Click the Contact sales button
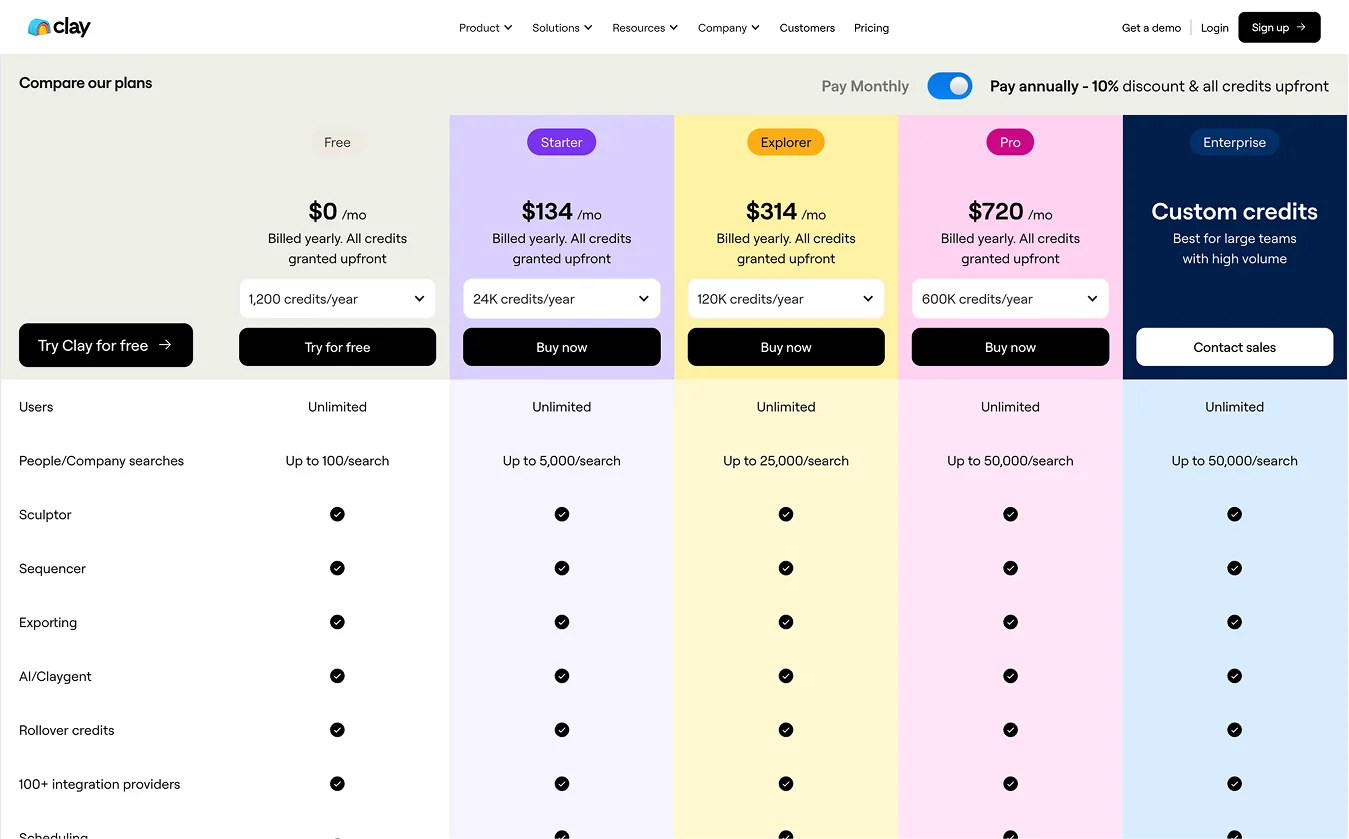Viewport: 1349px width, 839px height. point(1234,347)
